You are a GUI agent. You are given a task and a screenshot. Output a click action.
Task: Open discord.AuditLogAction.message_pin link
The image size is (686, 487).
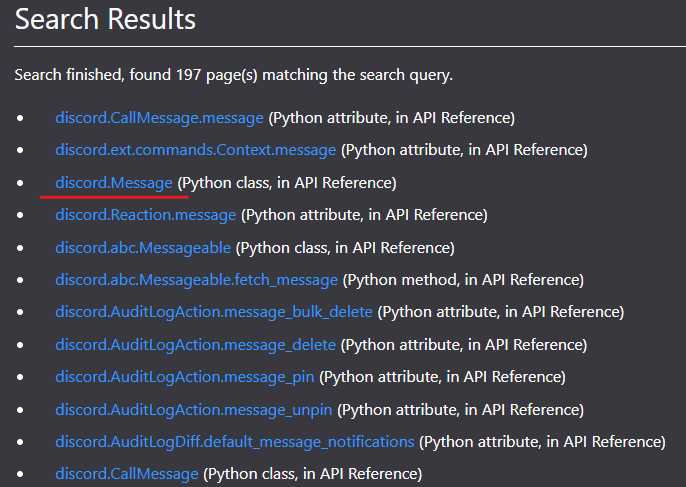[185, 377]
